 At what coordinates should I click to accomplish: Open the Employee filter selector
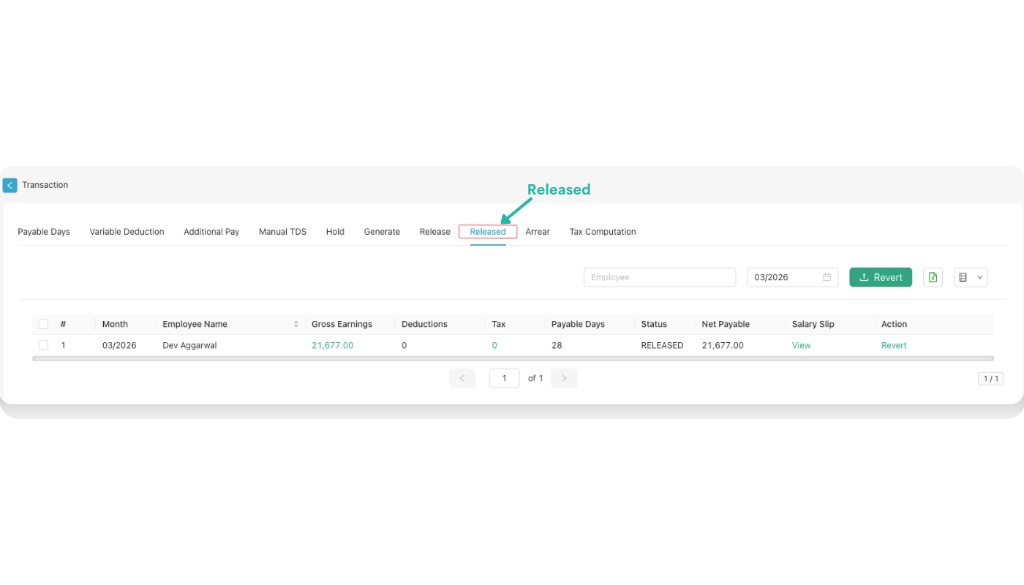pyautogui.click(x=659, y=277)
